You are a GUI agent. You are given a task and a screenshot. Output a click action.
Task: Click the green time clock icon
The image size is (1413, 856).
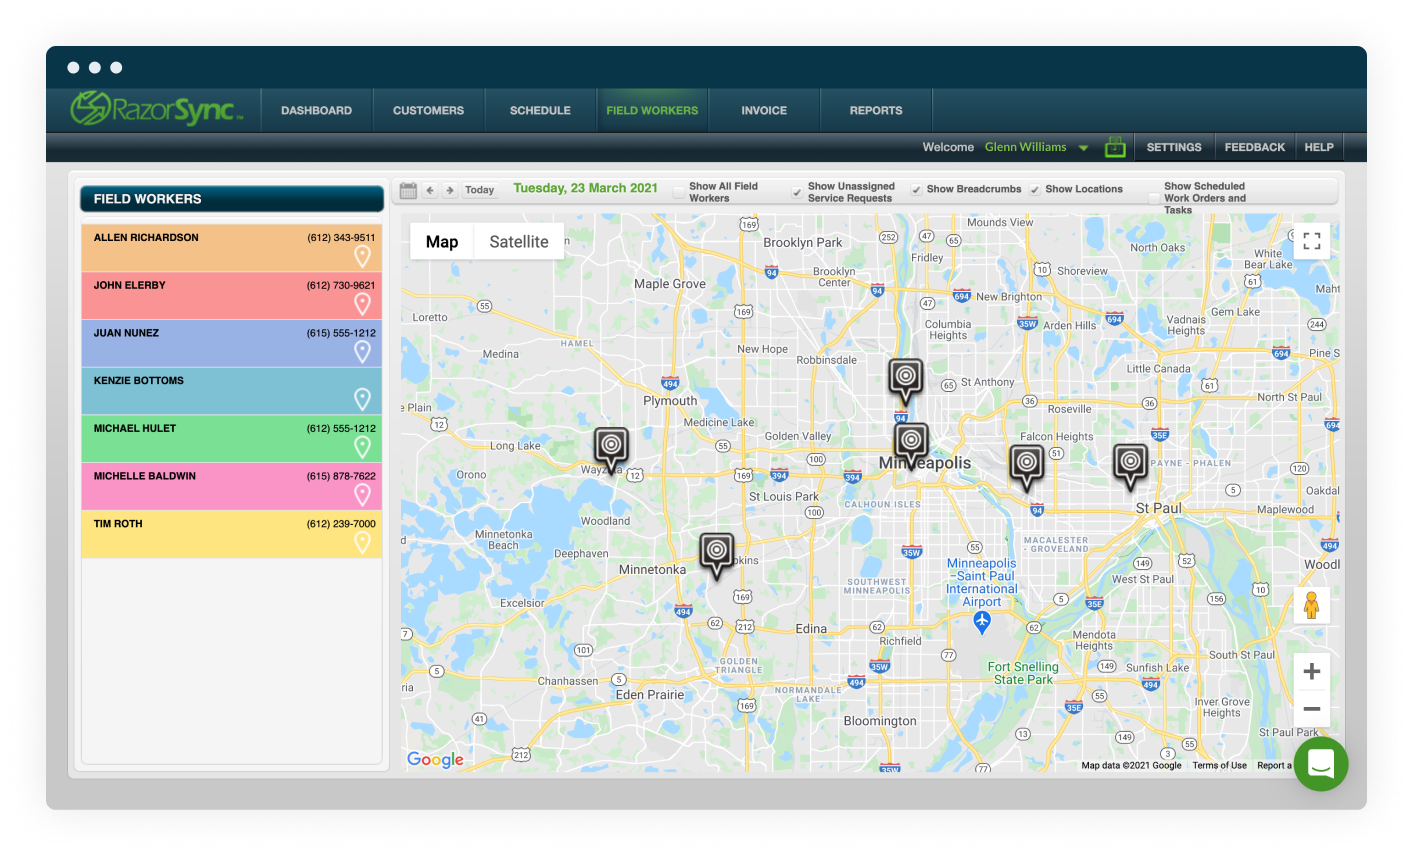(x=1115, y=147)
